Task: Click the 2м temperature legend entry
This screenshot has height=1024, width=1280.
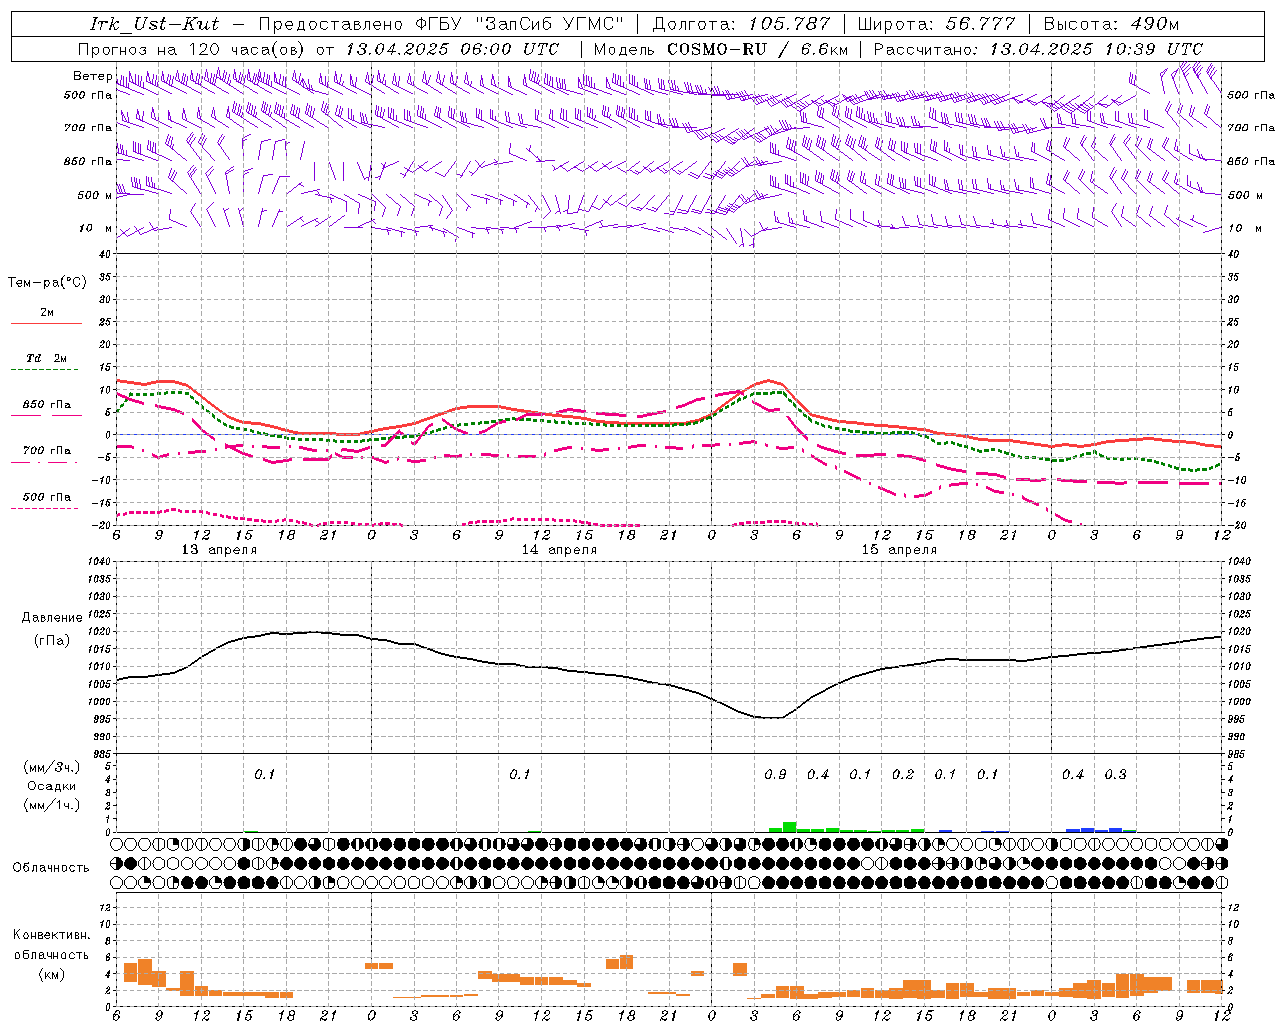Action: click(x=47, y=313)
